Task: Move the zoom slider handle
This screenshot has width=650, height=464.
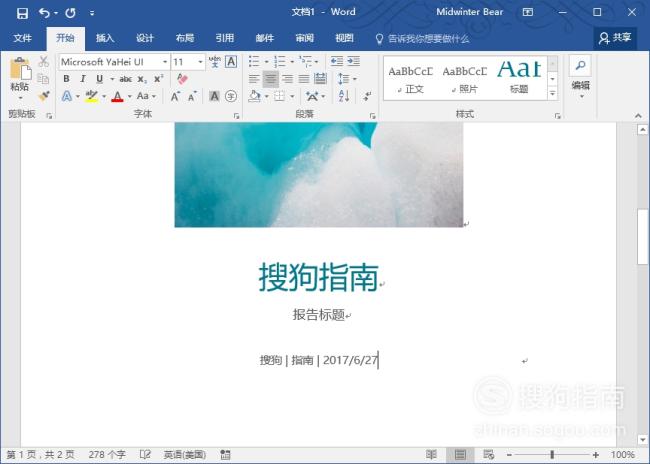Action: (552, 454)
